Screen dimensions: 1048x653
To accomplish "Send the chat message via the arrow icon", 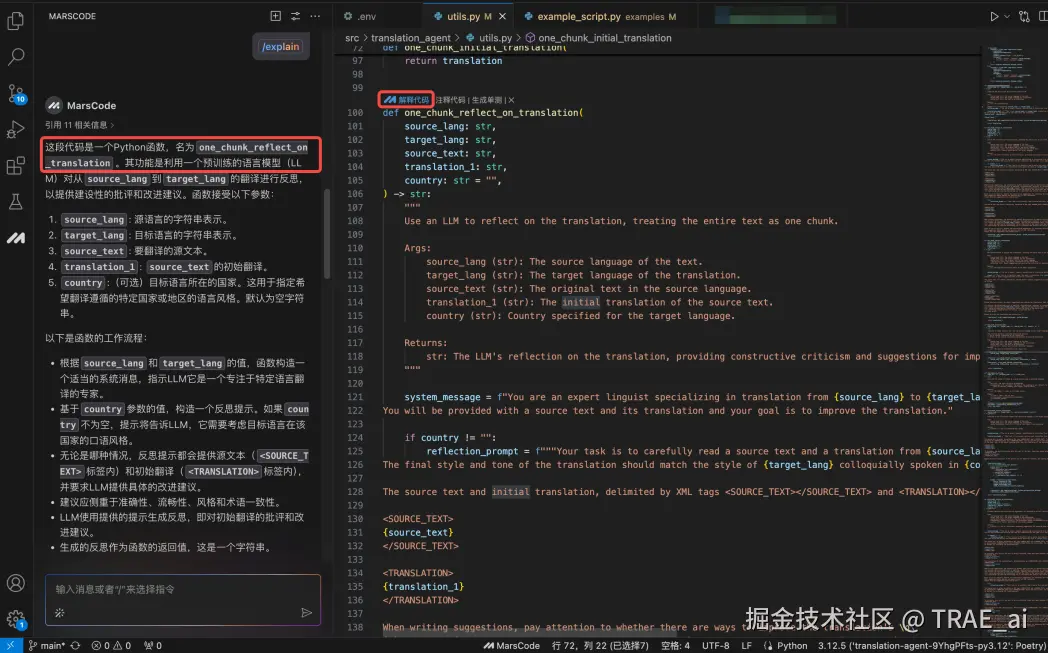I will pos(307,613).
